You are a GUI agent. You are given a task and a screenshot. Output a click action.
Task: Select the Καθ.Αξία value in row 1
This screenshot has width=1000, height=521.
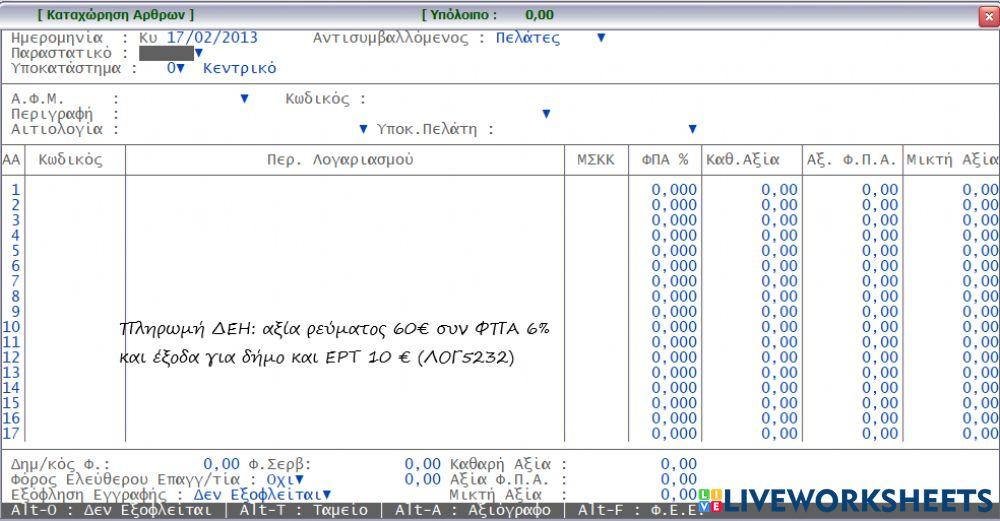752,189
